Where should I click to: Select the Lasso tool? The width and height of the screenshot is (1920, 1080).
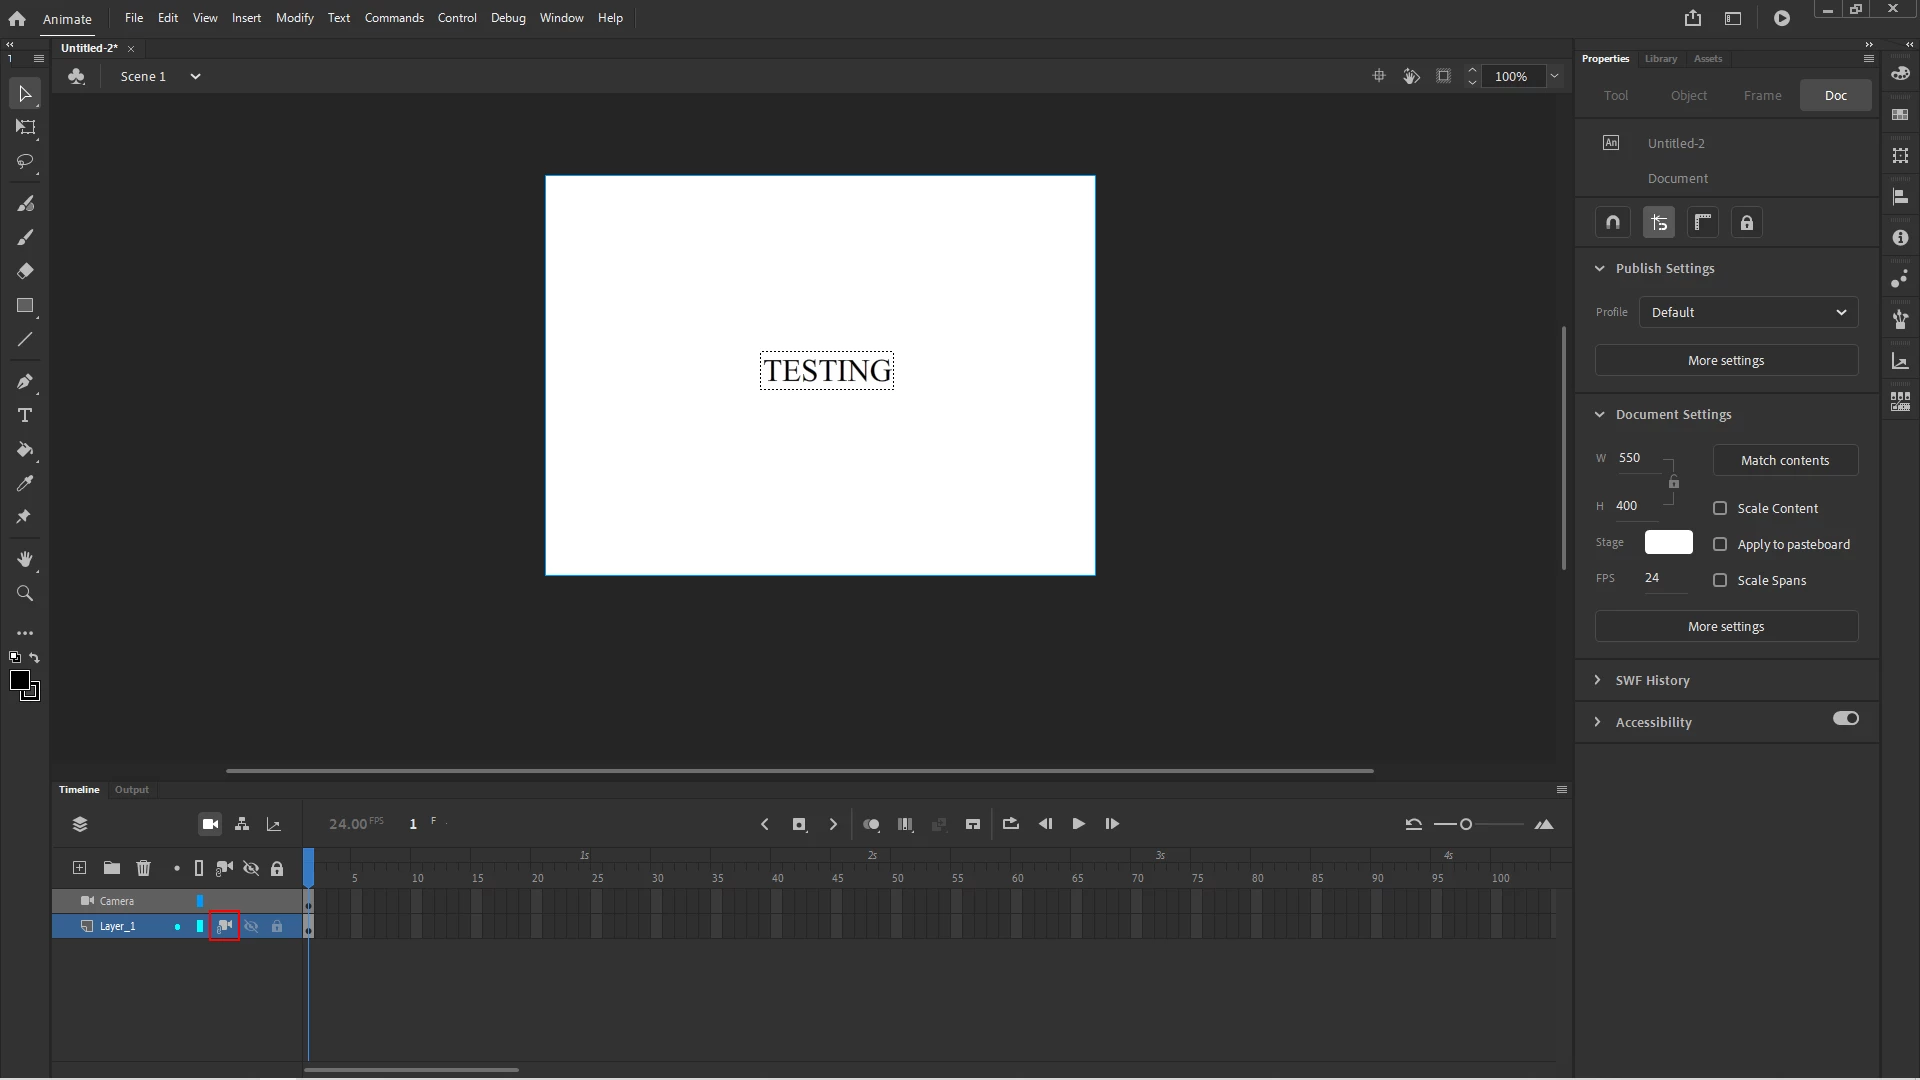25,161
